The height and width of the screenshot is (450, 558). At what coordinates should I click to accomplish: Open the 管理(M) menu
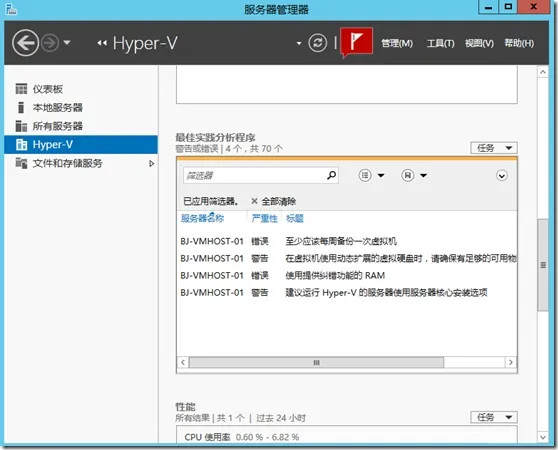tap(397, 43)
